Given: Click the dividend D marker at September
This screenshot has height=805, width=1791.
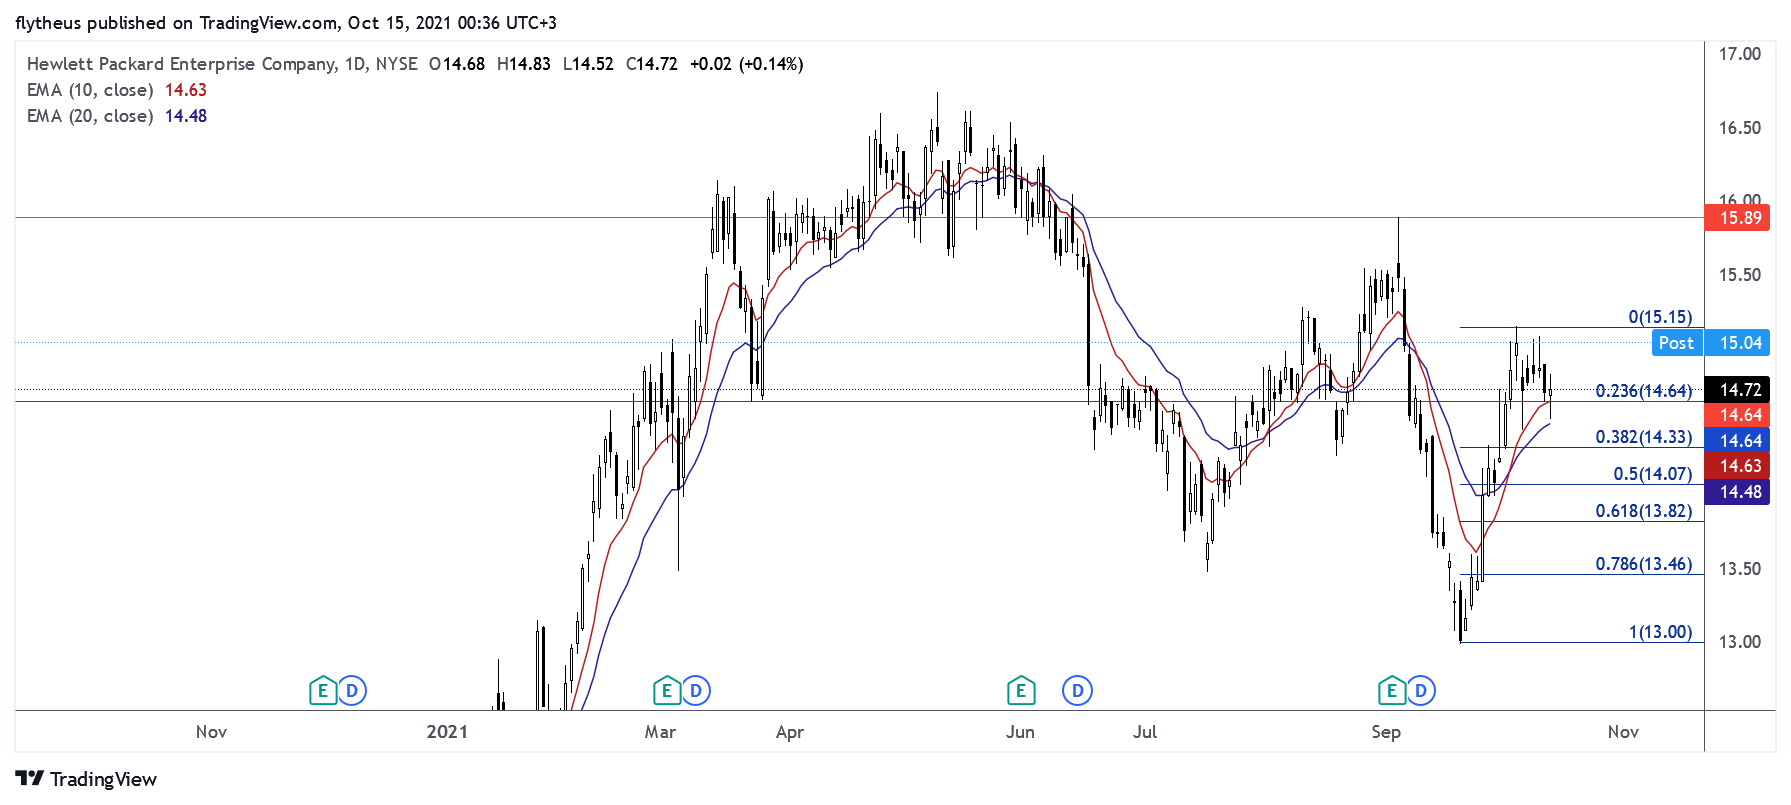Looking at the screenshot, I should [x=1421, y=691].
